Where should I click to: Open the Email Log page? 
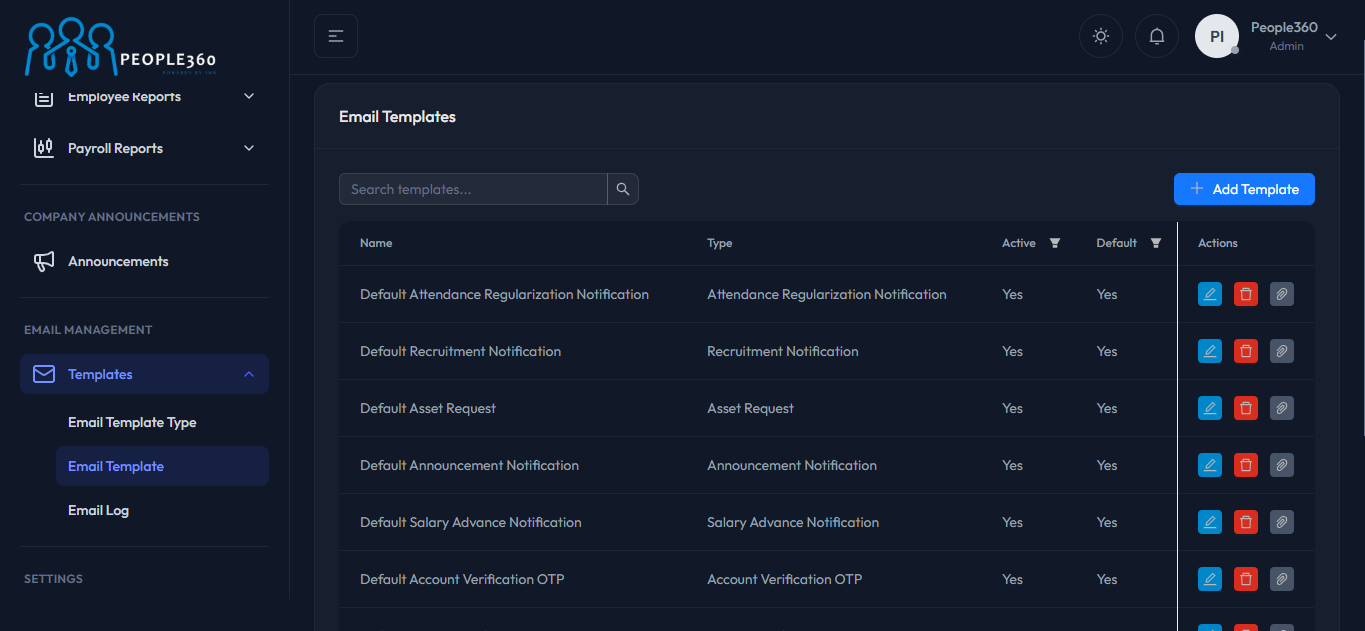[x=98, y=510]
